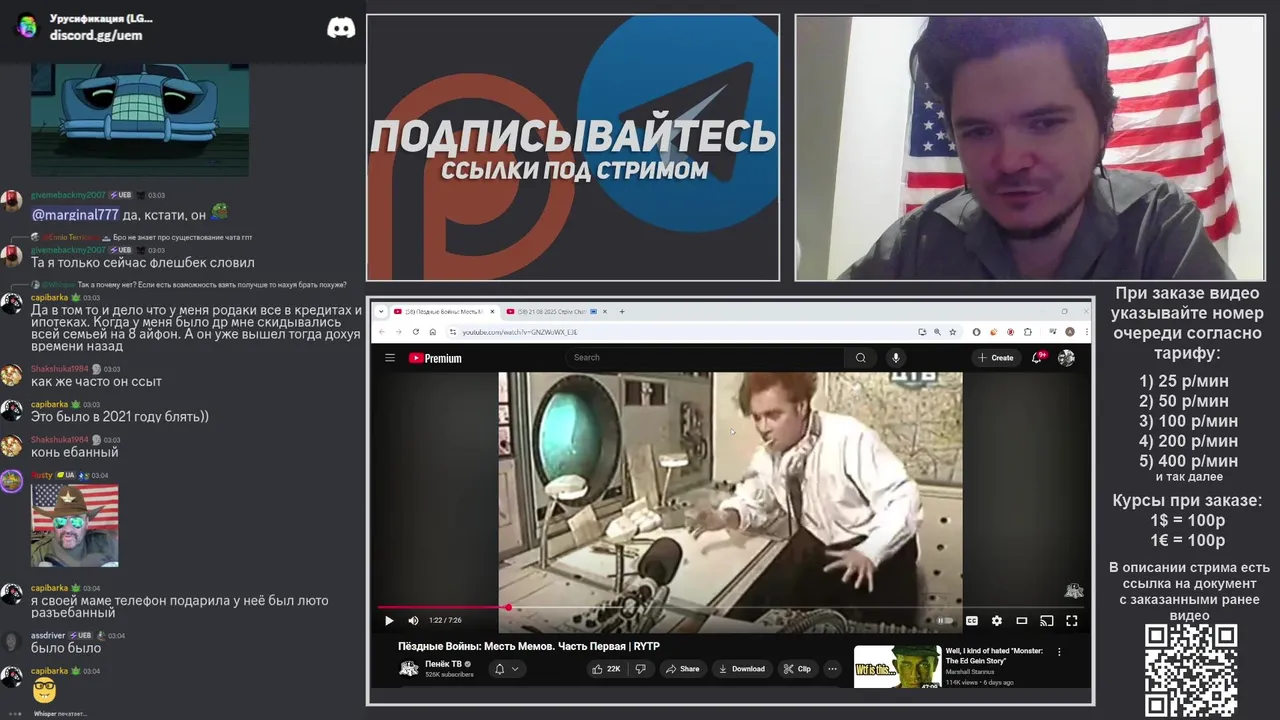This screenshot has height=720, width=1280.
Task: Reload the YouTube page
Action: pos(415,332)
